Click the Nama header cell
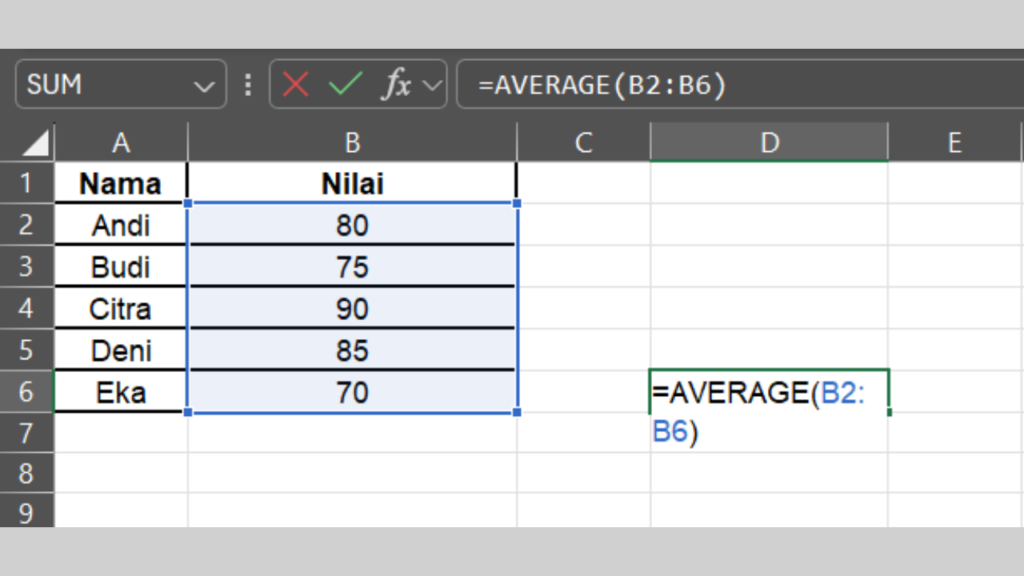This screenshot has height=576, width=1024. [120, 183]
